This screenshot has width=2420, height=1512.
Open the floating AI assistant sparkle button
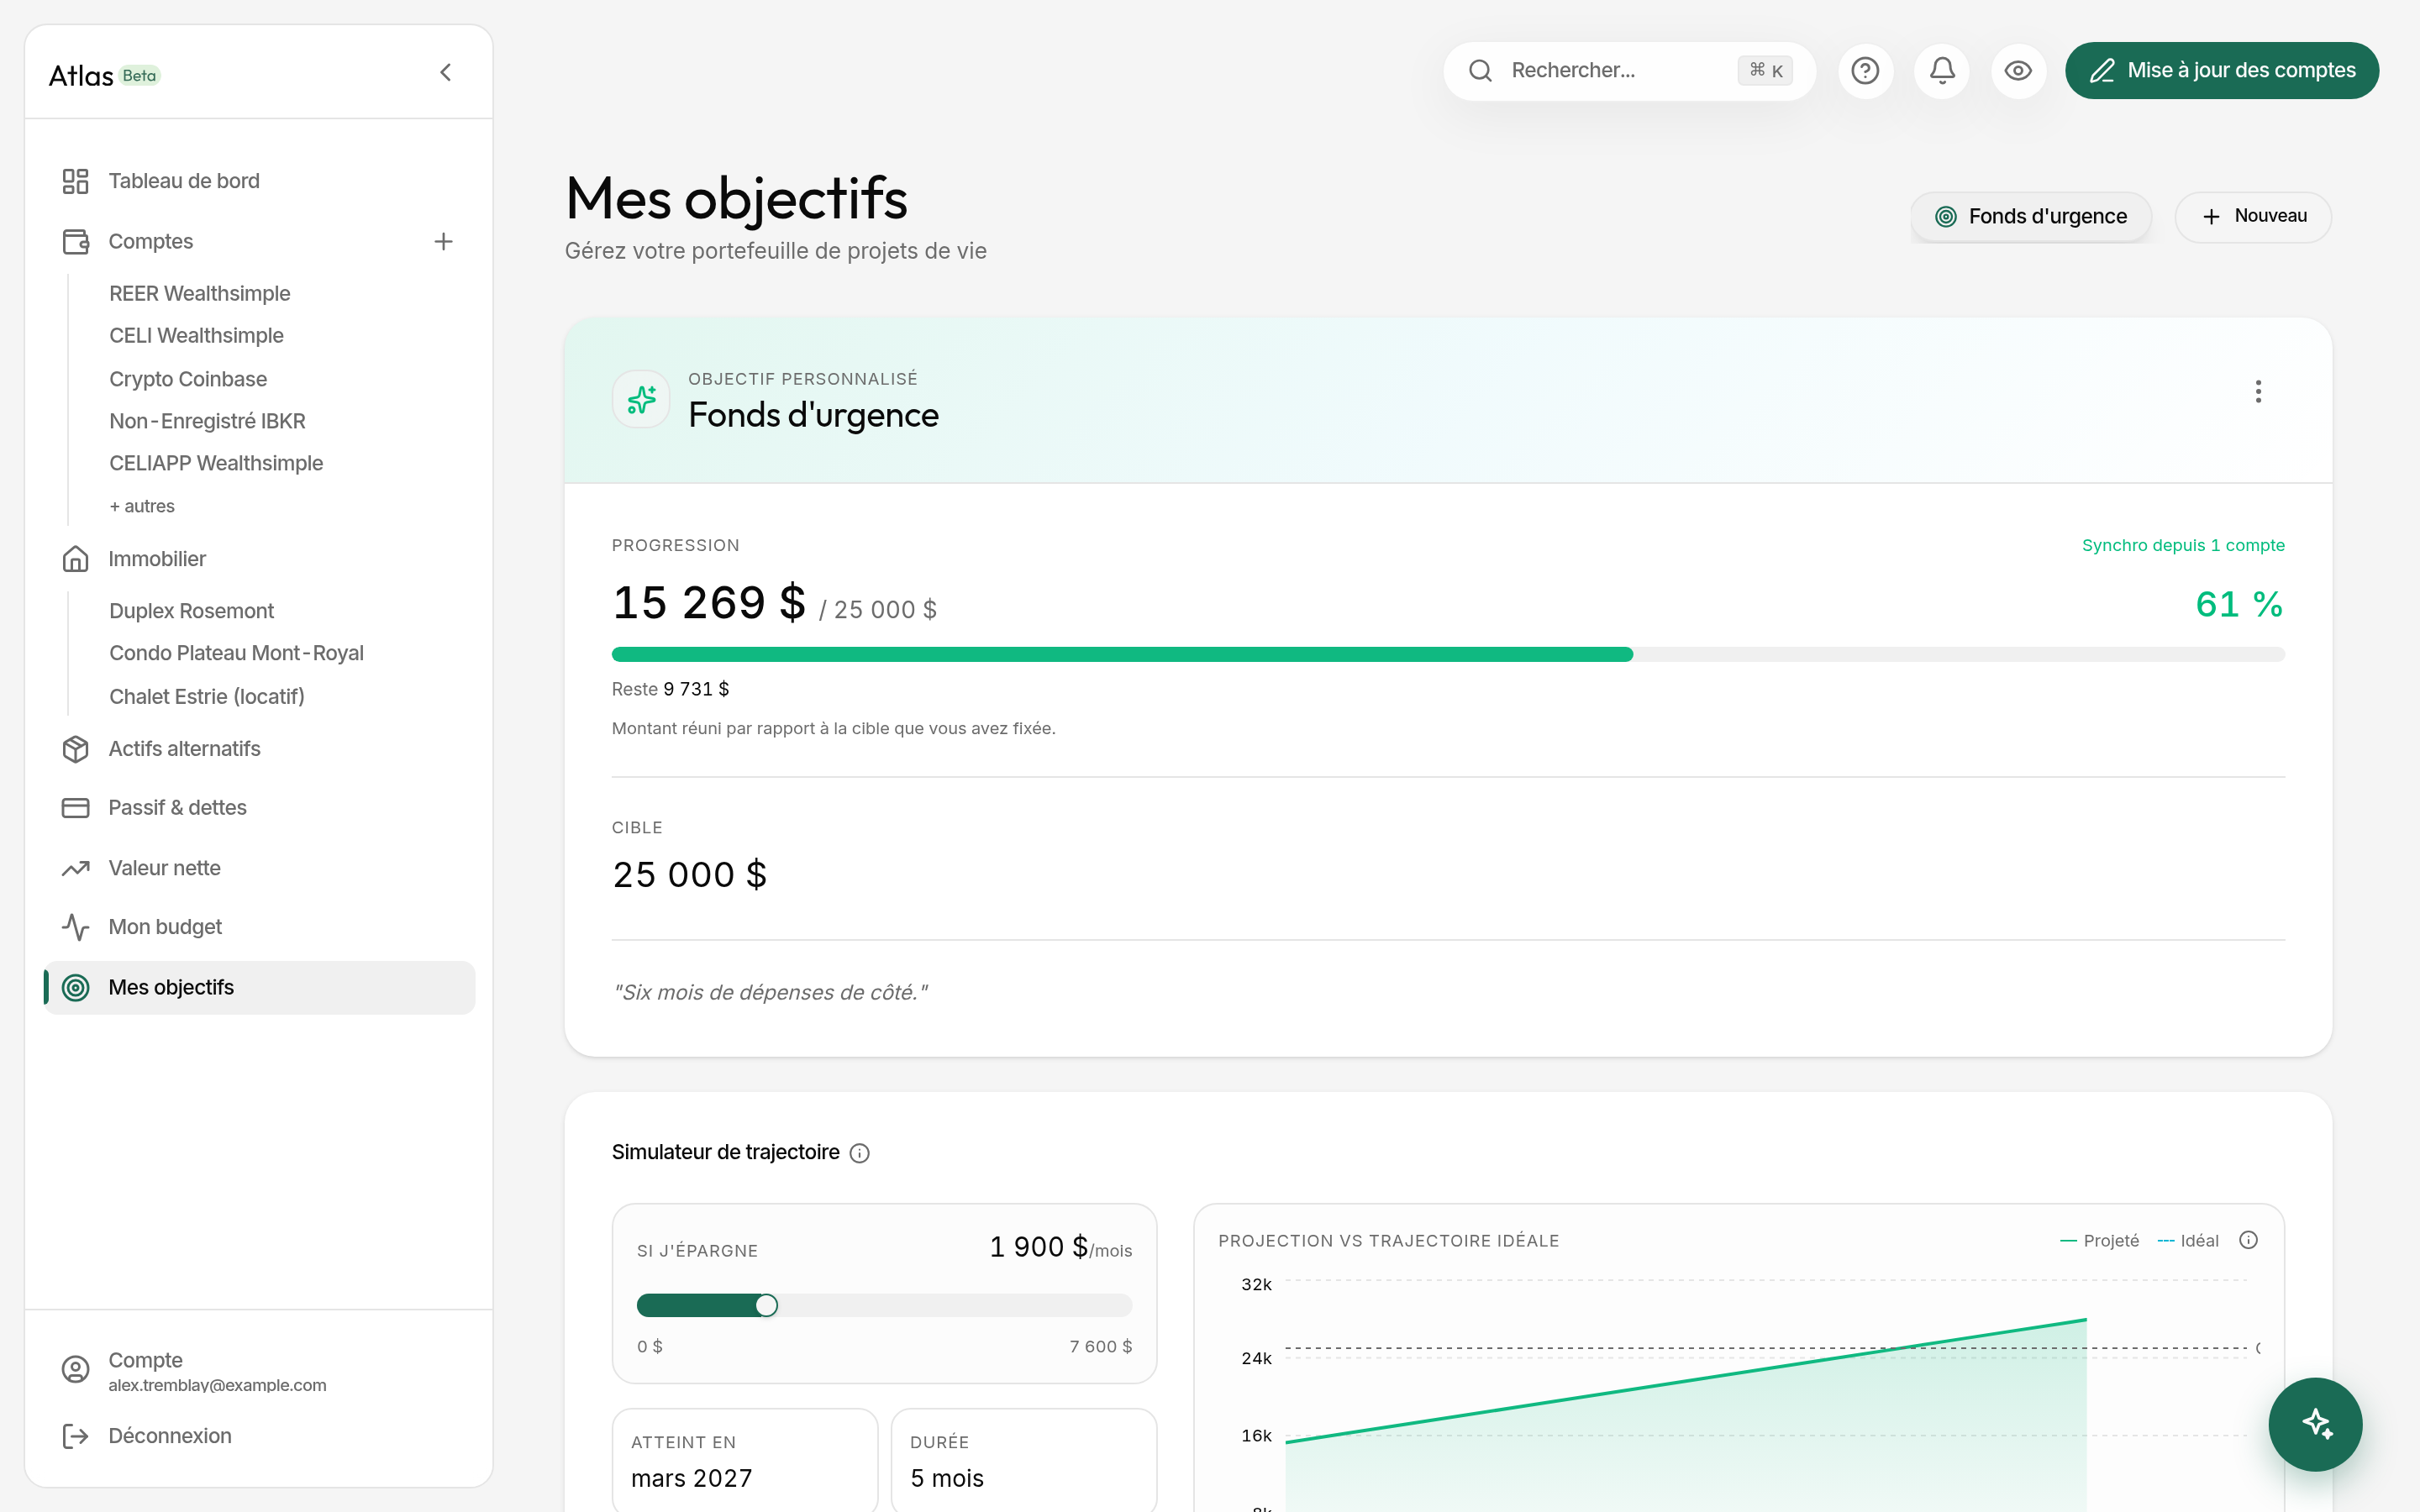(x=2315, y=1424)
